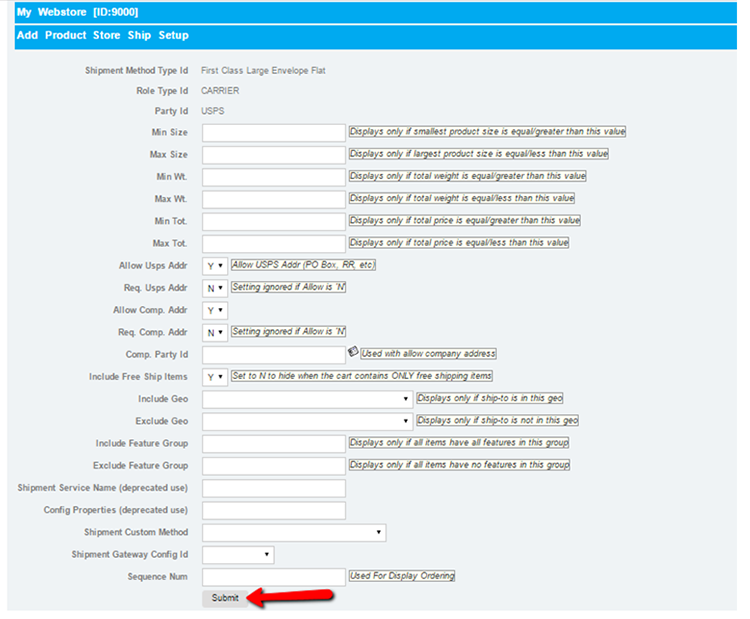
Task: Click the Include Feature Group field
Action: (x=274, y=444)
